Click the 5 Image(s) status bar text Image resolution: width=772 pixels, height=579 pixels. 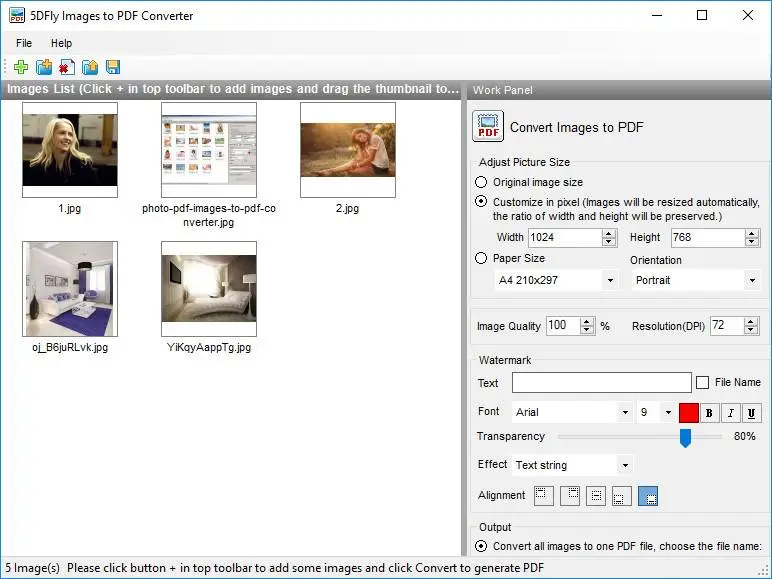[32, 568]
